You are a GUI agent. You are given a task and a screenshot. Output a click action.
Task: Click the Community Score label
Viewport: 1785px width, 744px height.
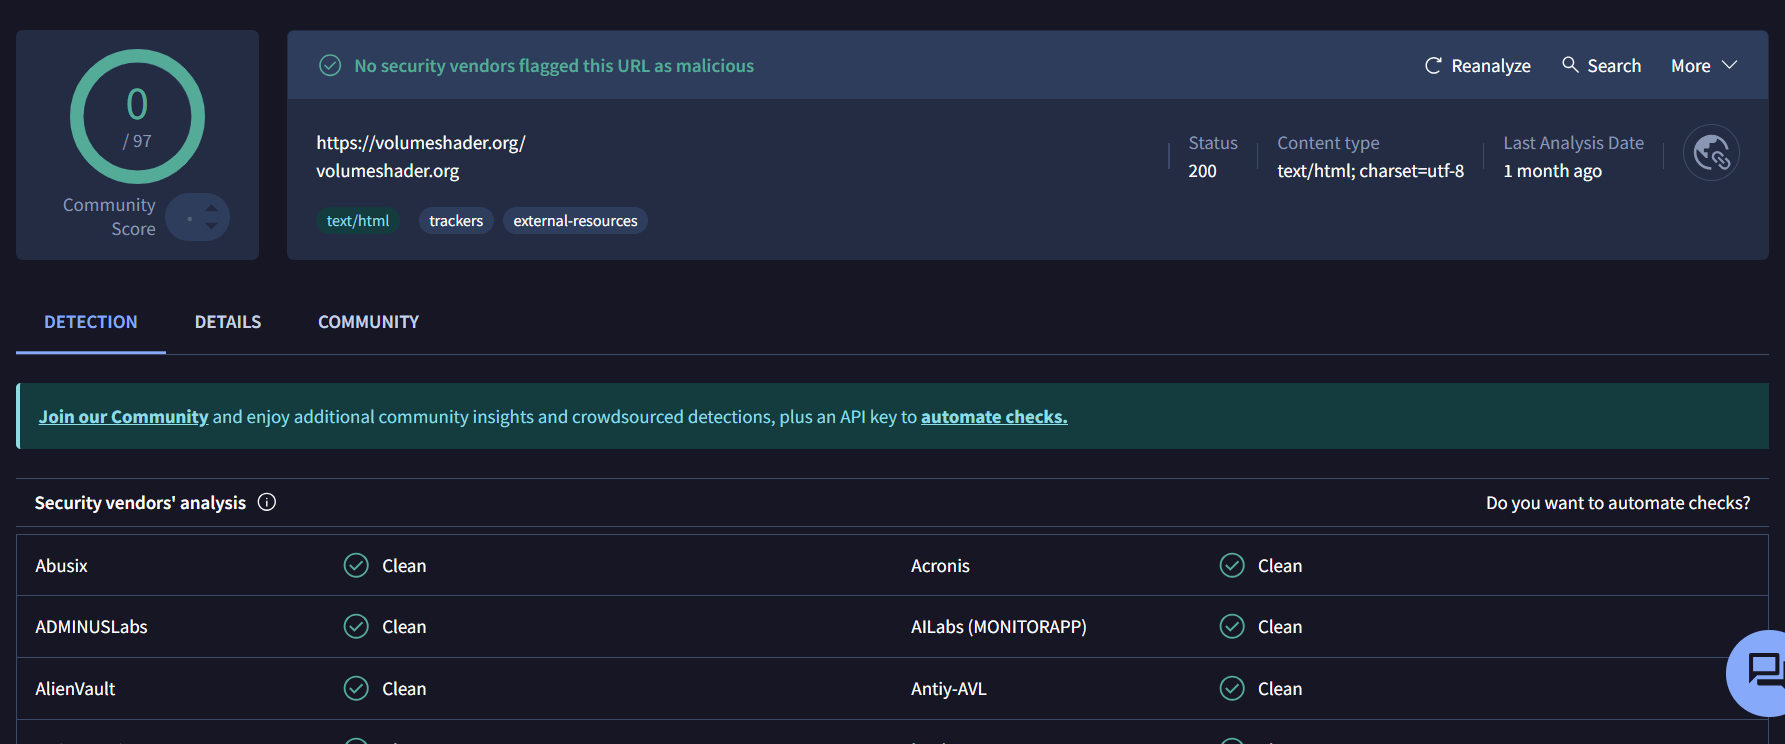(109, 217)
